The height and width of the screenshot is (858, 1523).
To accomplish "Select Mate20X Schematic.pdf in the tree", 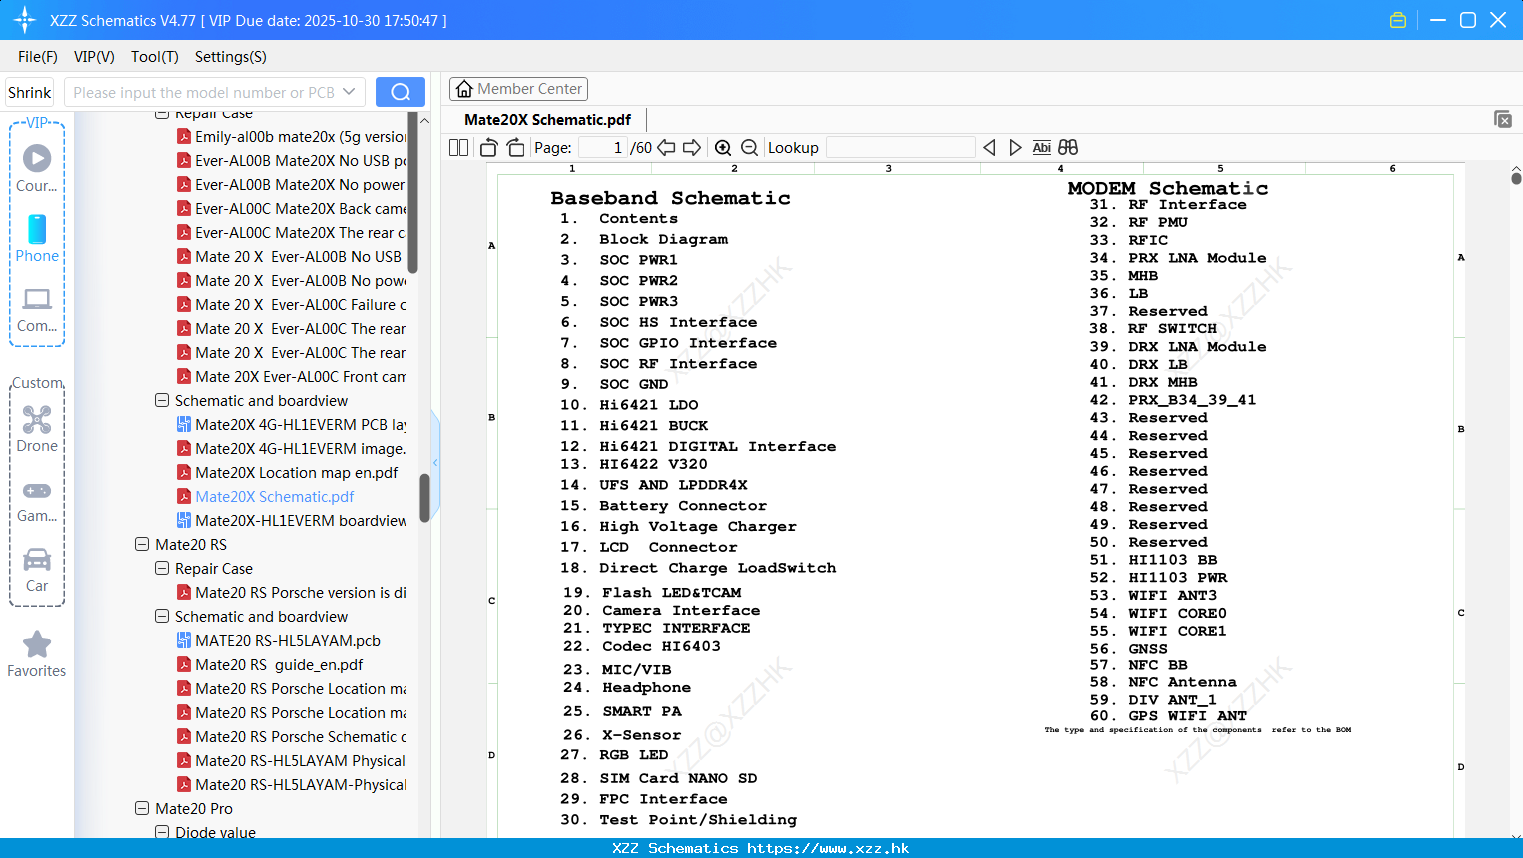I will 274,497.
